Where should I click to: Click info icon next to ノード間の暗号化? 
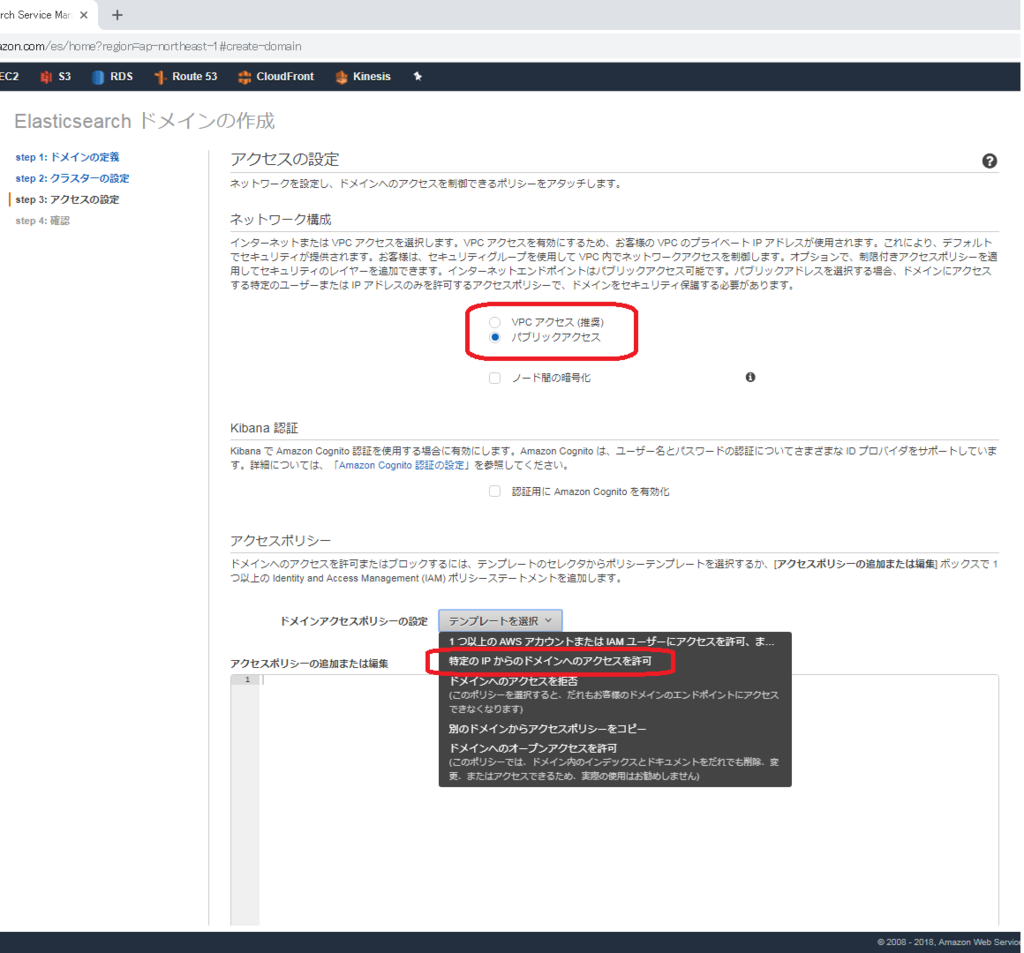click(x=750, y=377)
